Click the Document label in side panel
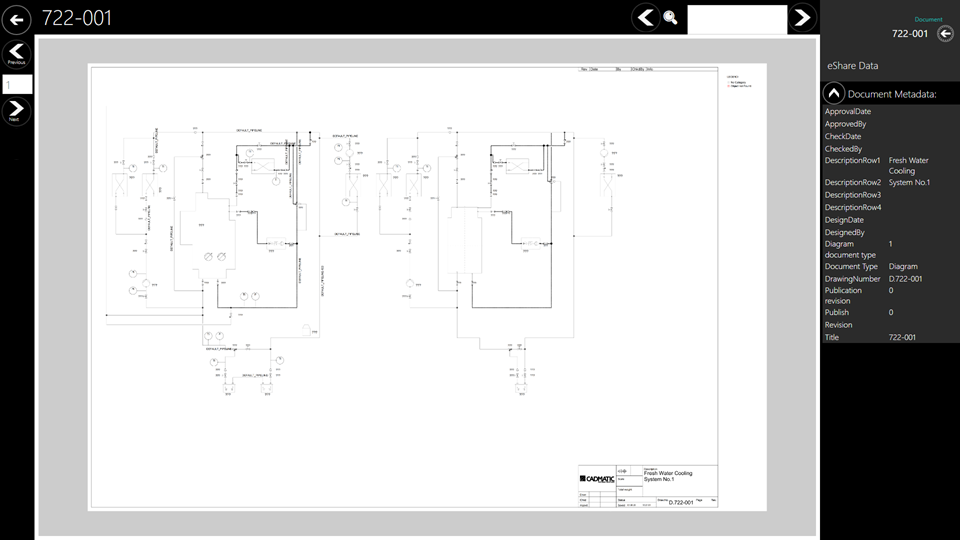Viewport: 960px width, 540px height. (x=928, y=19)
